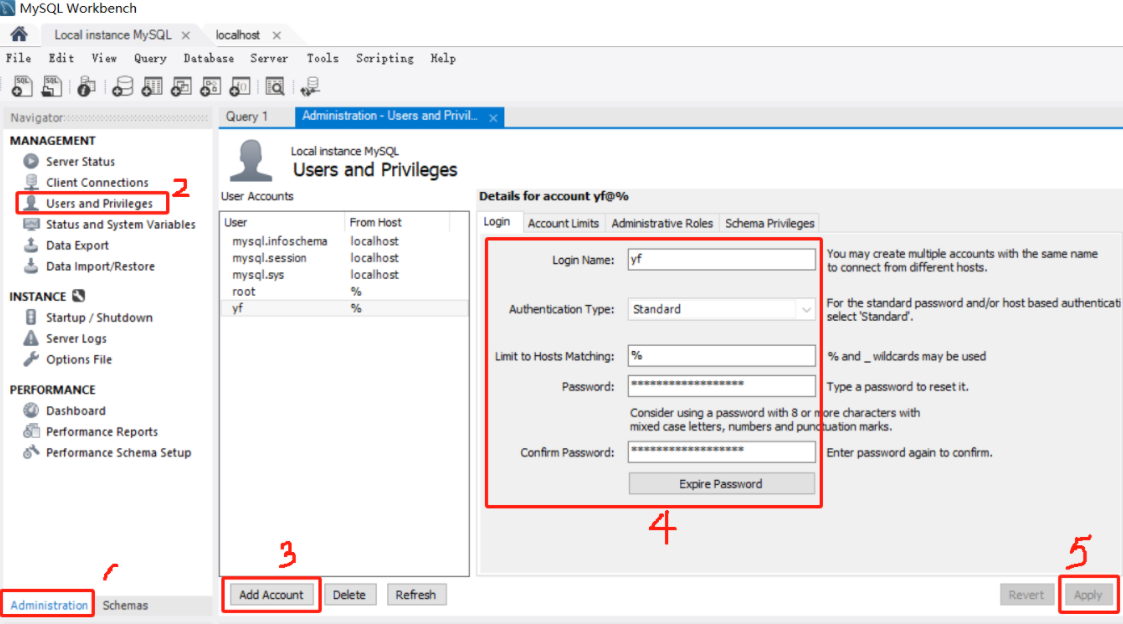Click the Apply button
This screenshot has height=624, width=1123.
click(1088, 595)
